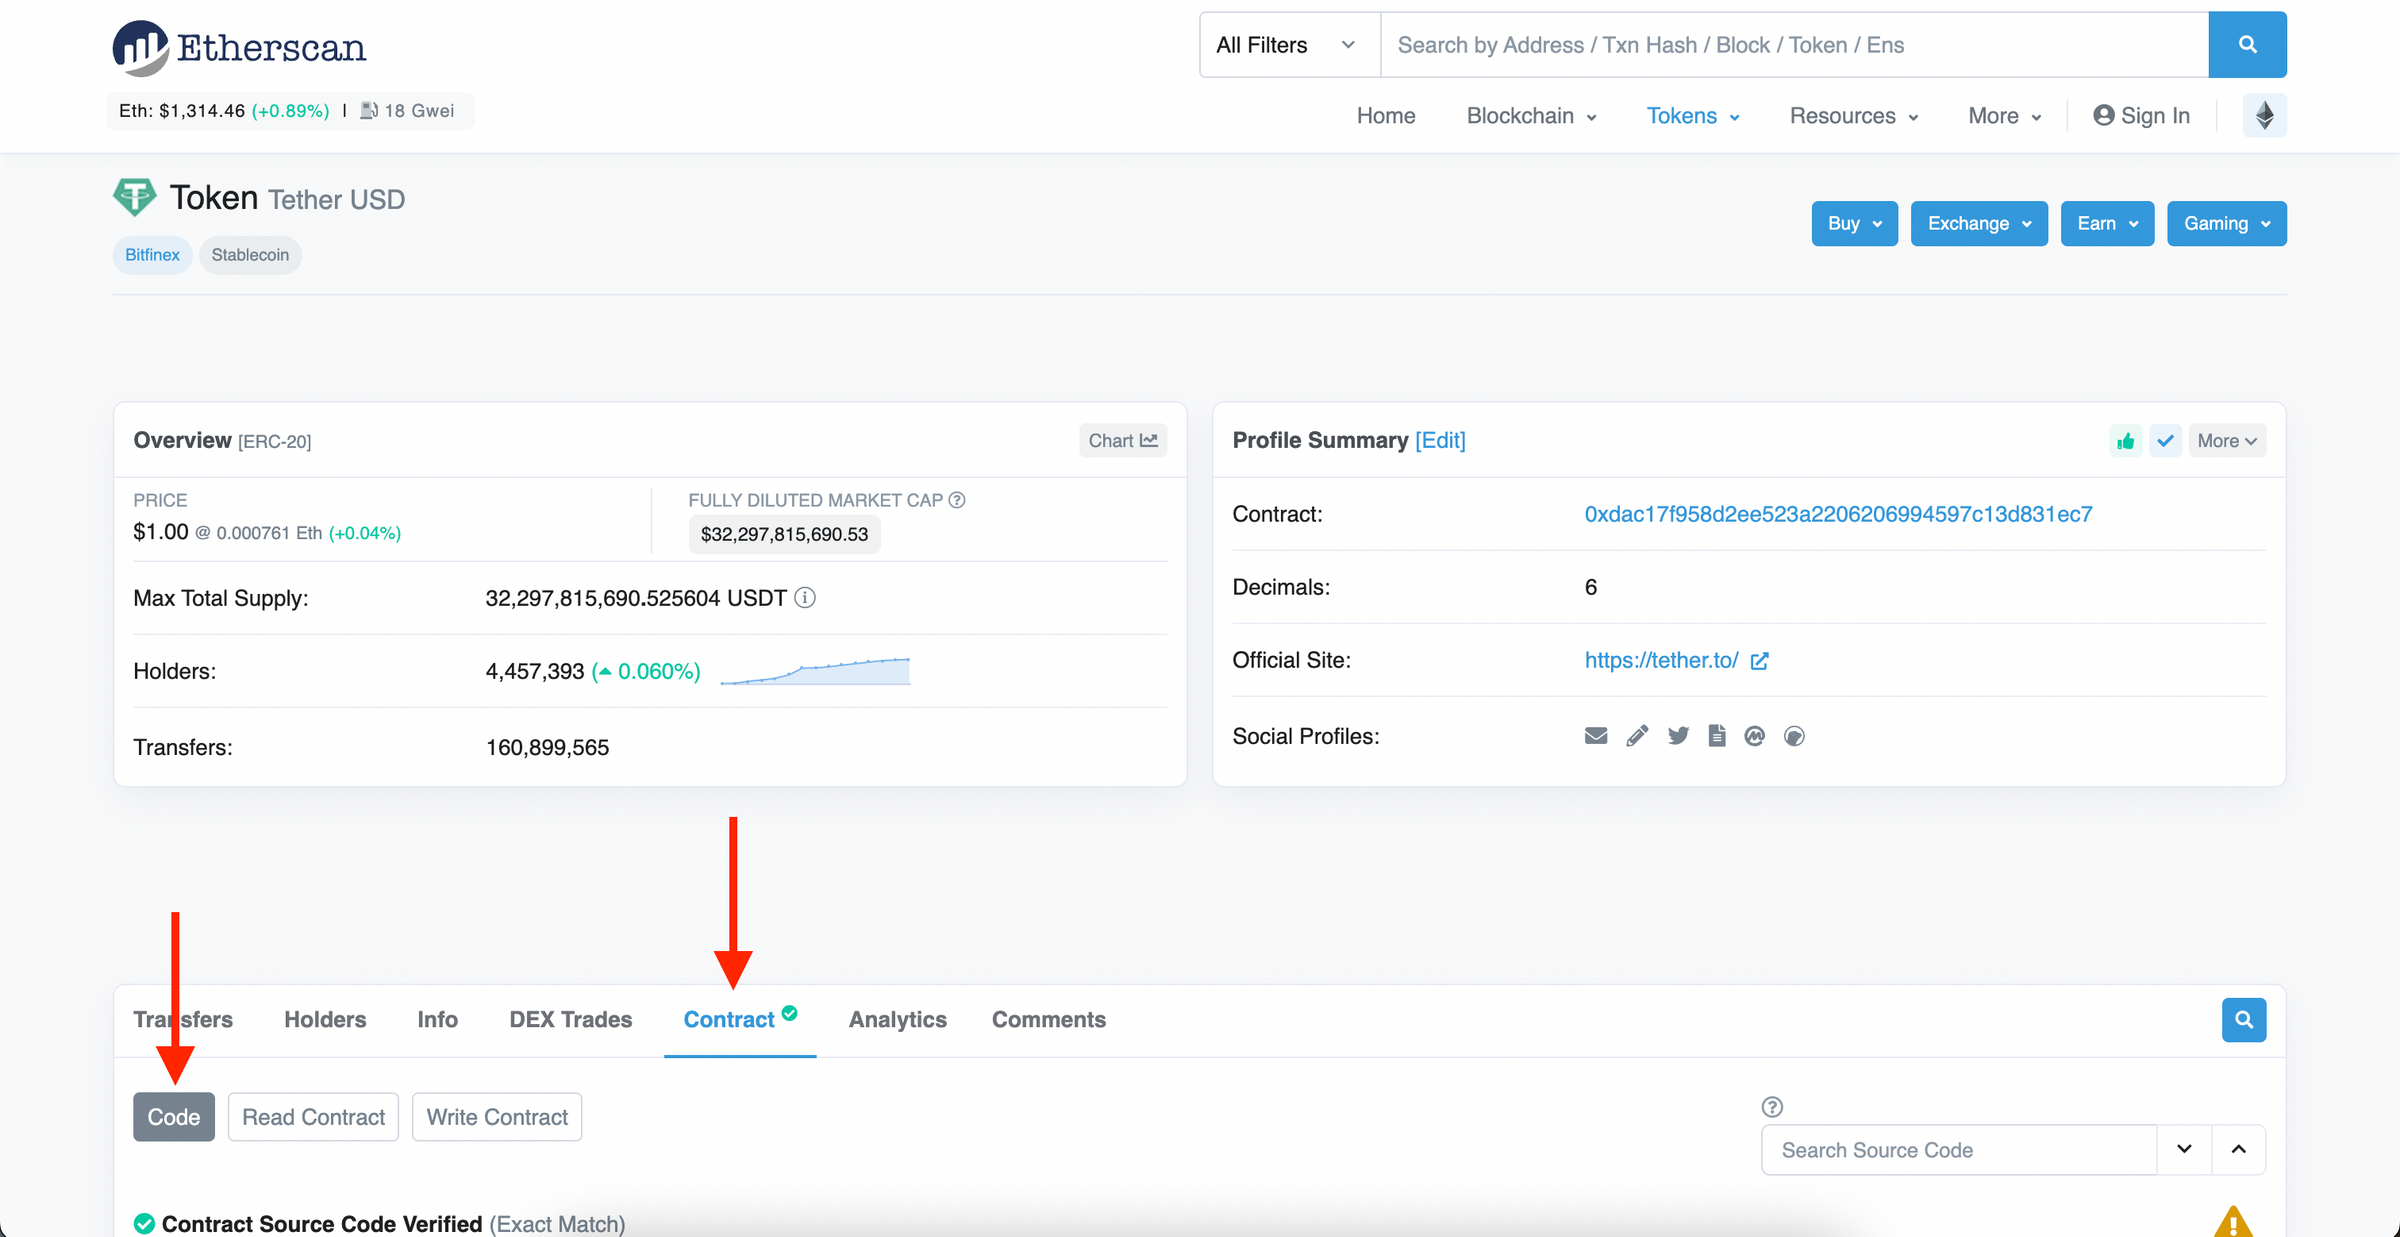Switch to the Holders tab
The height and width of the screenshot is (1237, 2400).
coord(323,1018)
